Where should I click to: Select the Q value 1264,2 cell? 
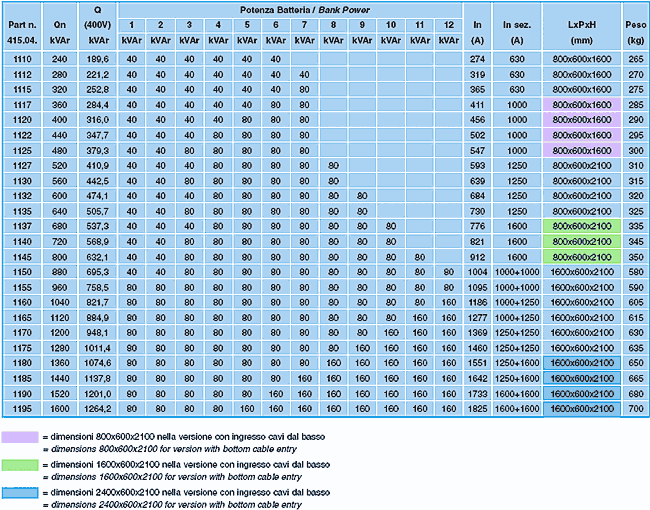[97, 409]
